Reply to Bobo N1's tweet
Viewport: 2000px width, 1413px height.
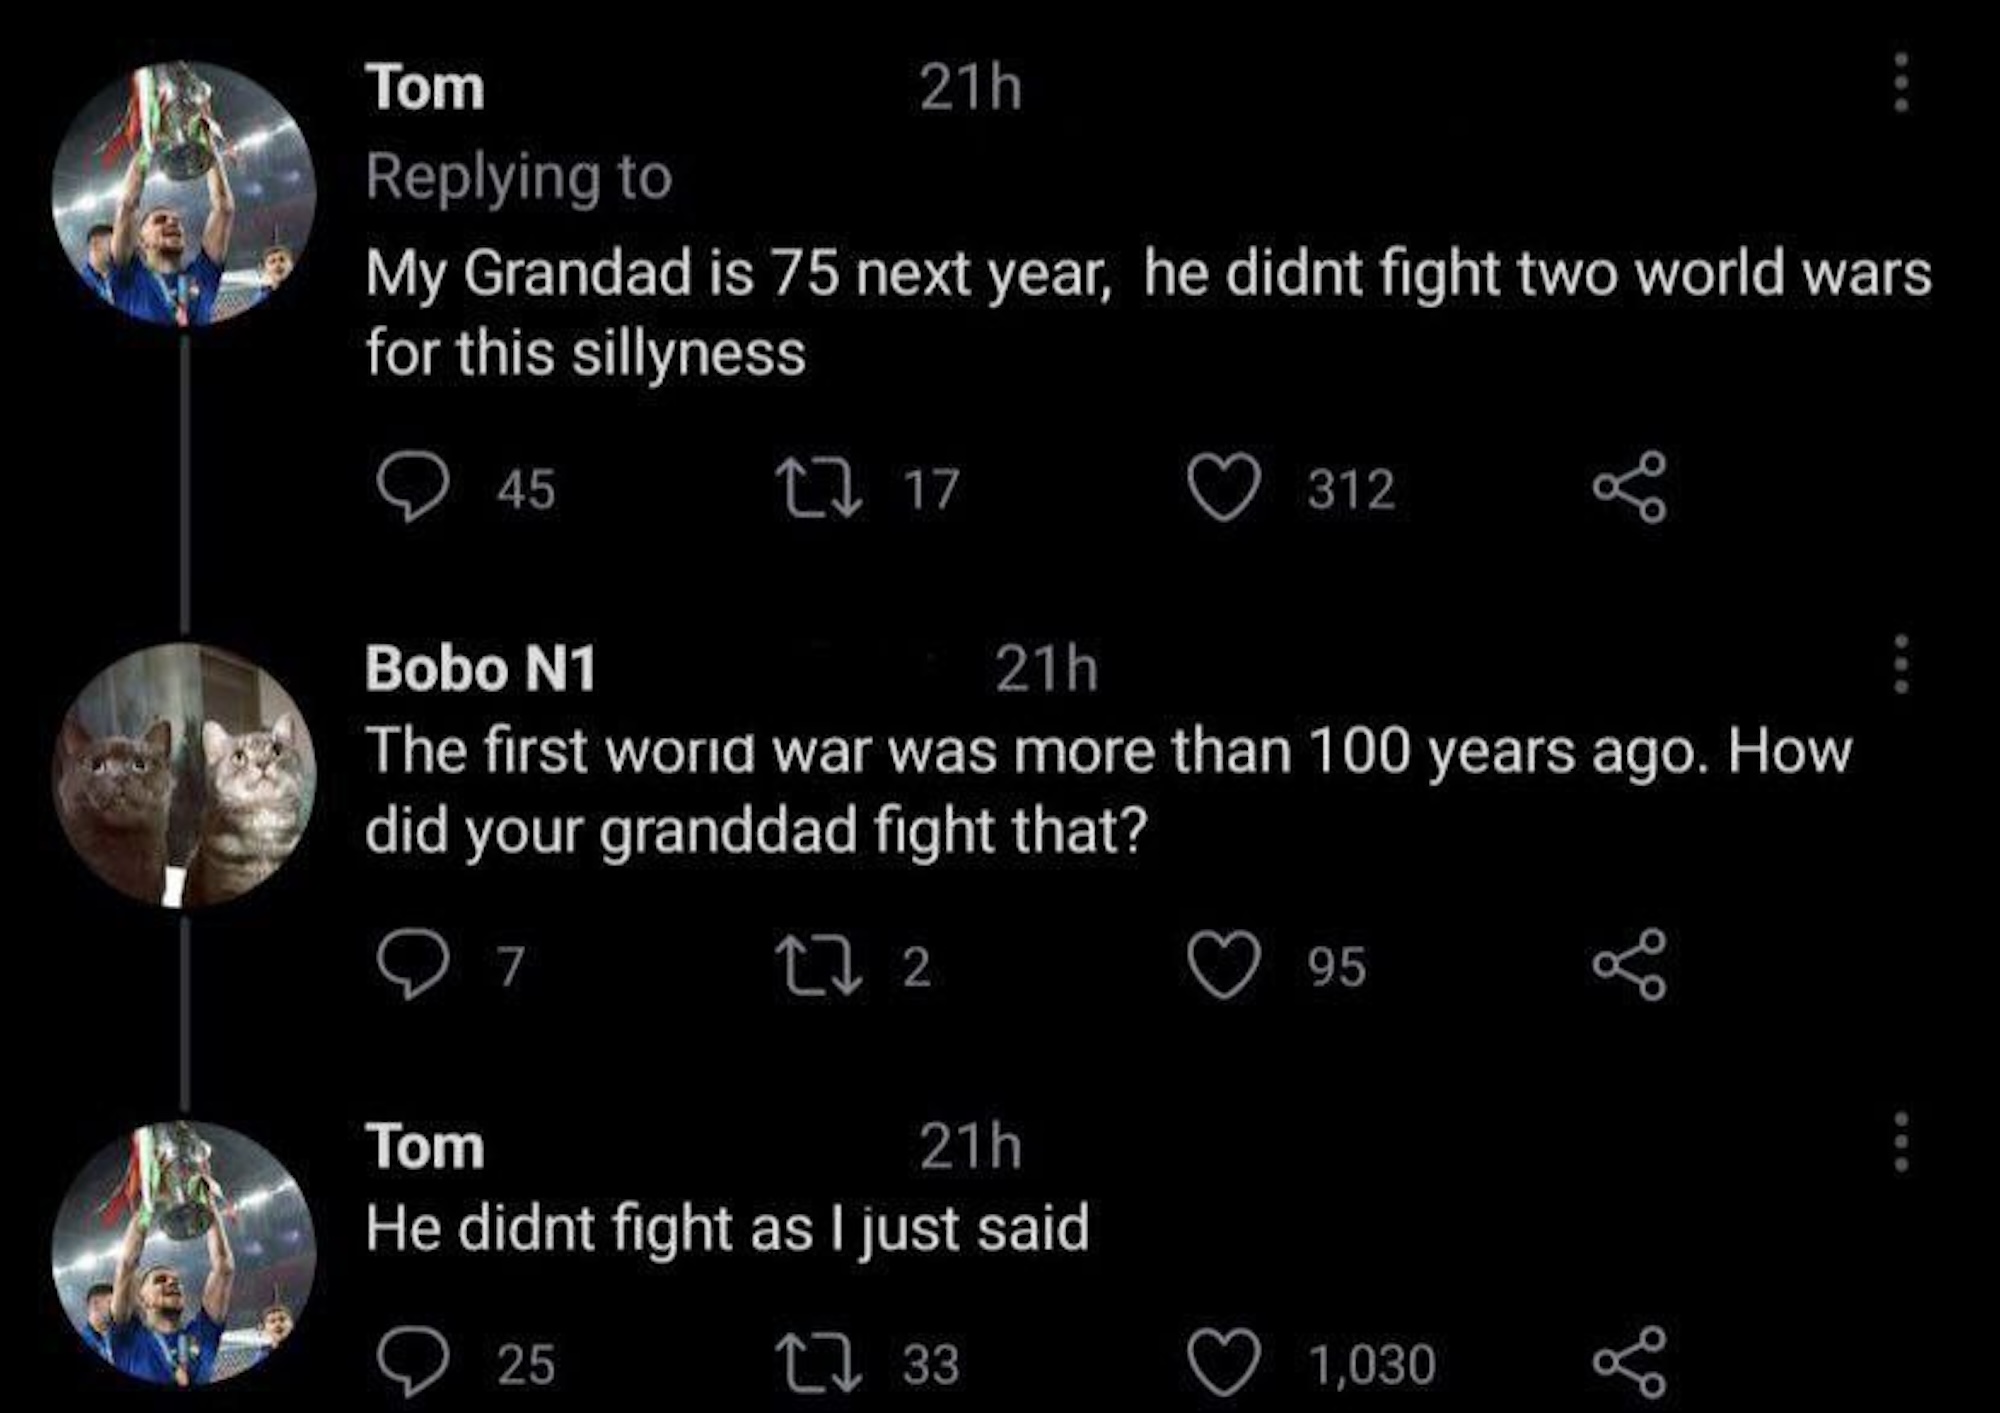(413, 965)
